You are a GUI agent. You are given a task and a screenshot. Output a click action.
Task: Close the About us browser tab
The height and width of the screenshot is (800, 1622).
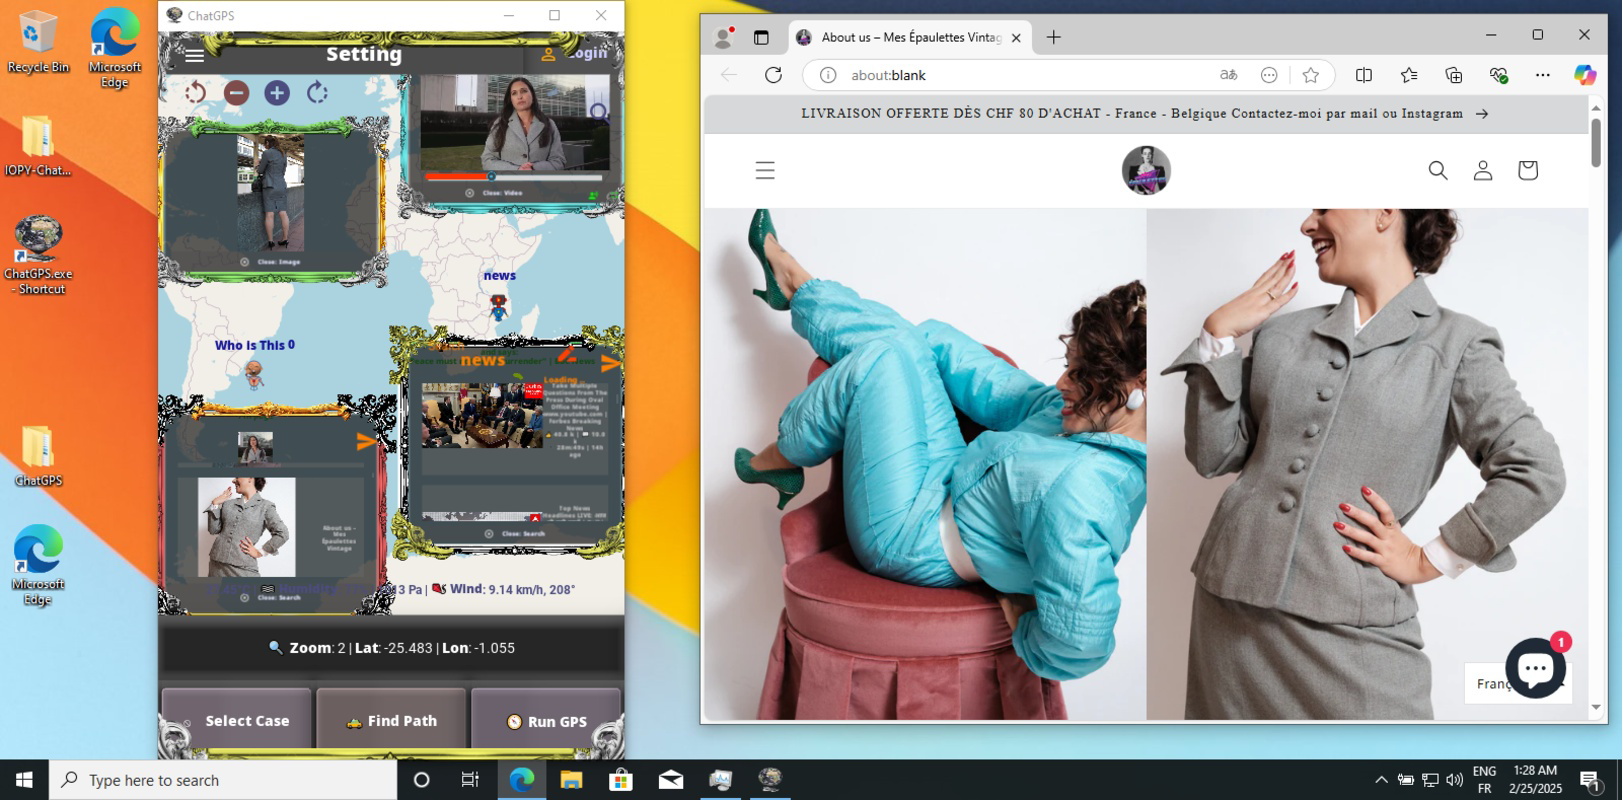coord(1016,38)
